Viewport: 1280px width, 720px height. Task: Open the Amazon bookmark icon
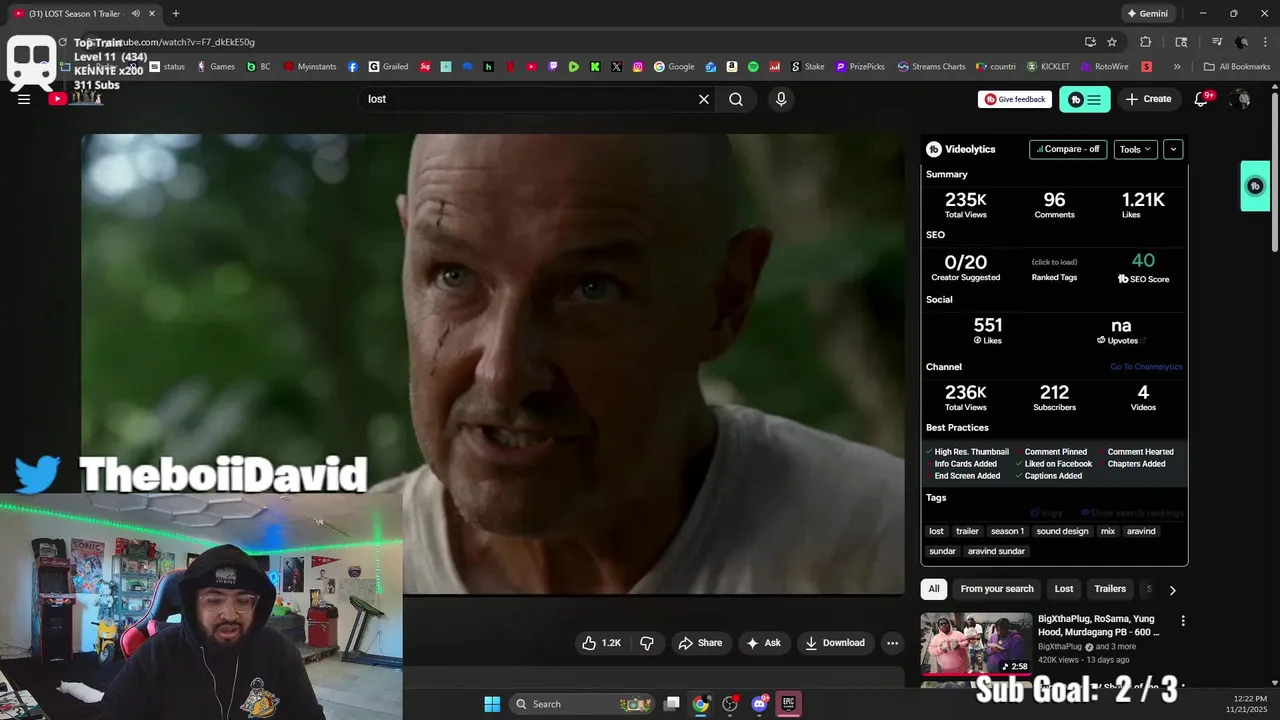[x=732, y=67]
